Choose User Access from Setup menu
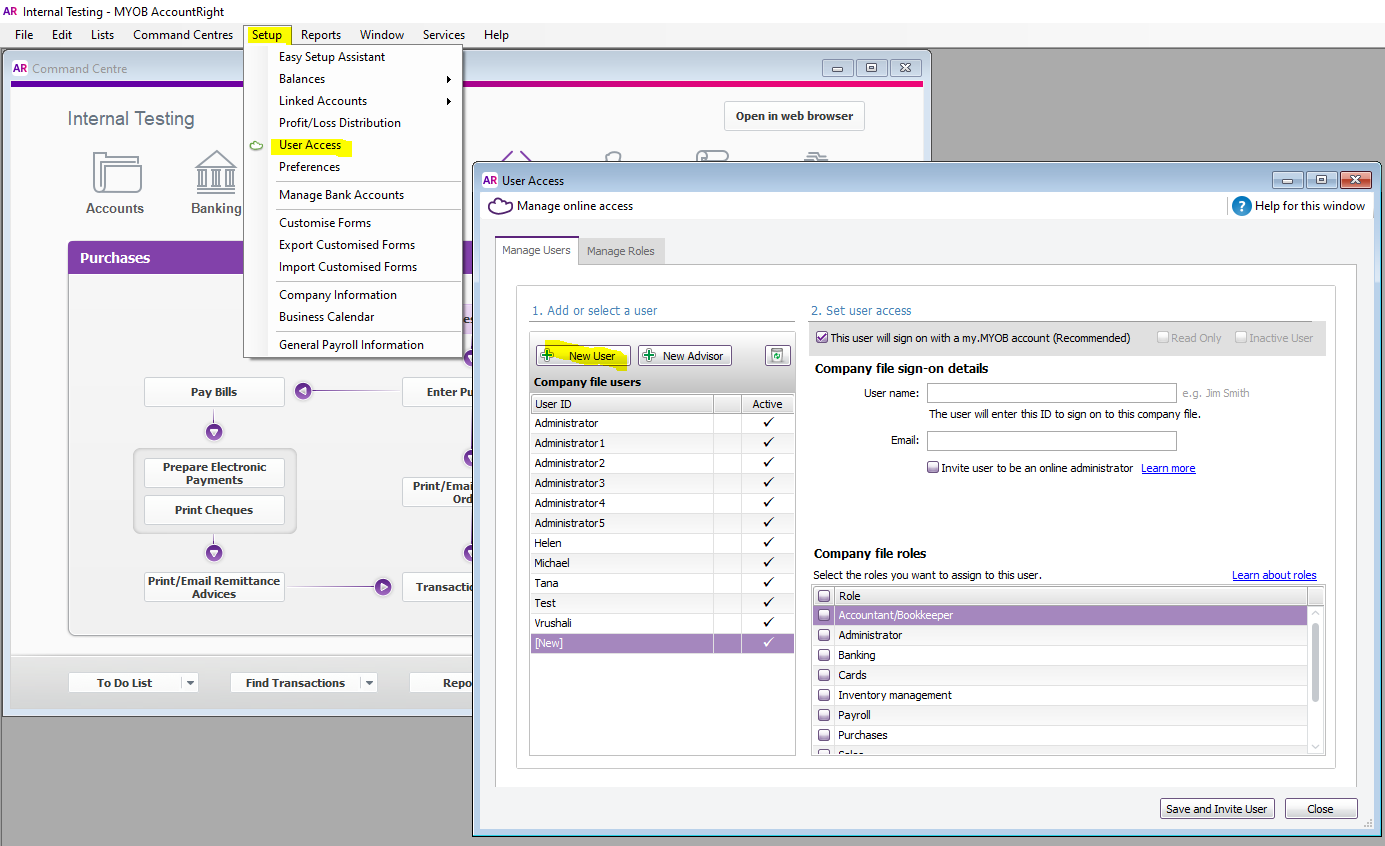 coord(310,145)
